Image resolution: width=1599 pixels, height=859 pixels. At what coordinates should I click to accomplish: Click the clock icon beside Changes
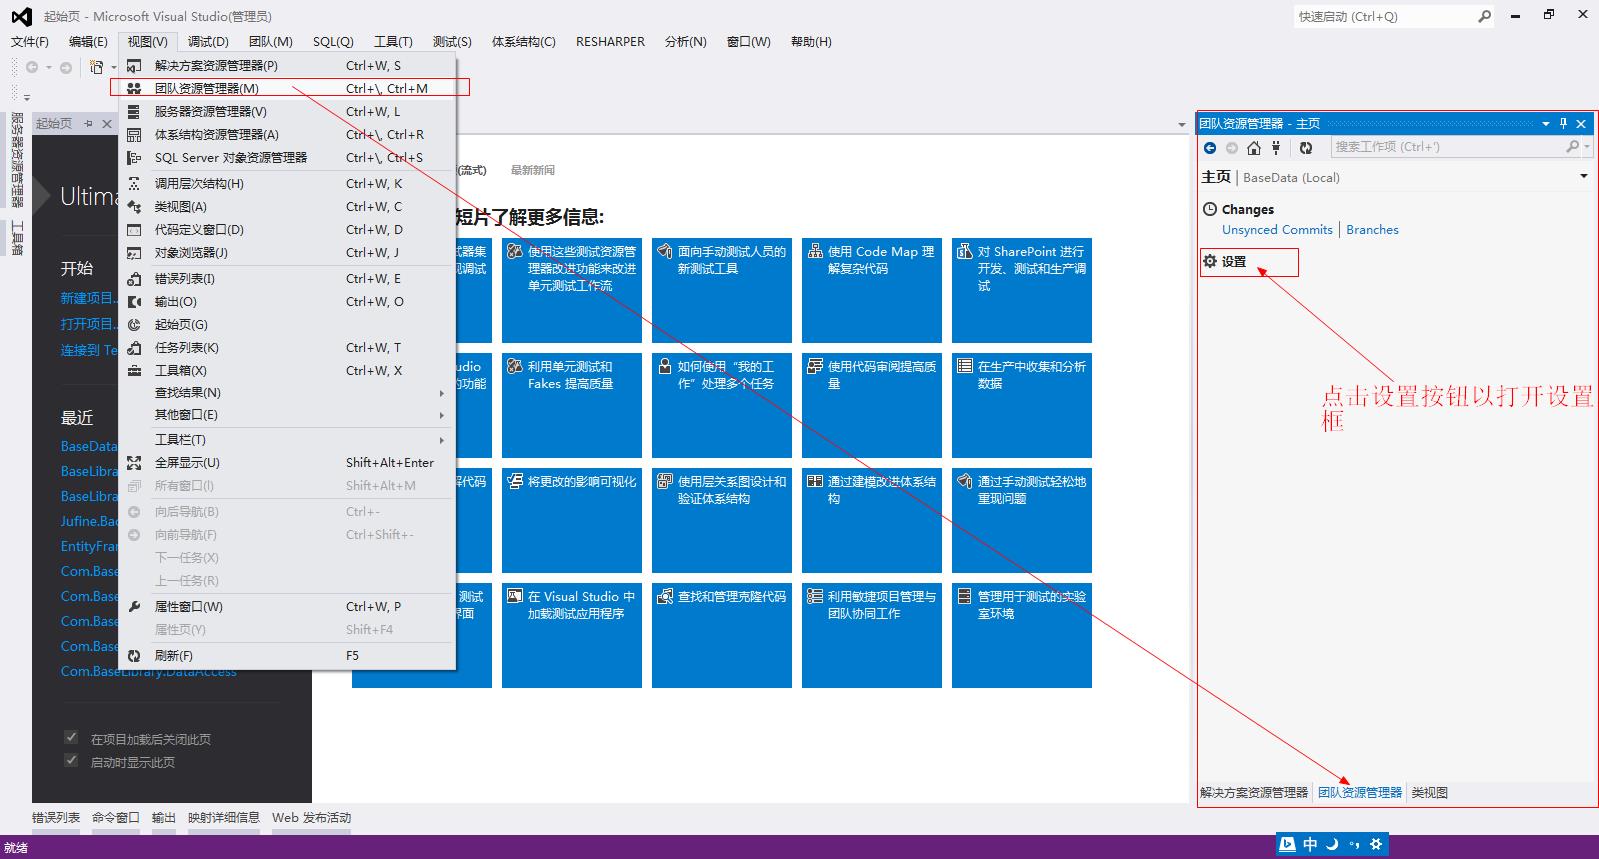coord(1210,209)
